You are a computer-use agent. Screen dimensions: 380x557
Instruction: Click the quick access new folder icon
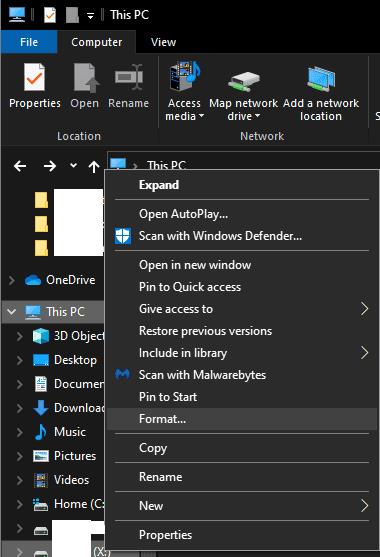pos(72,15)
